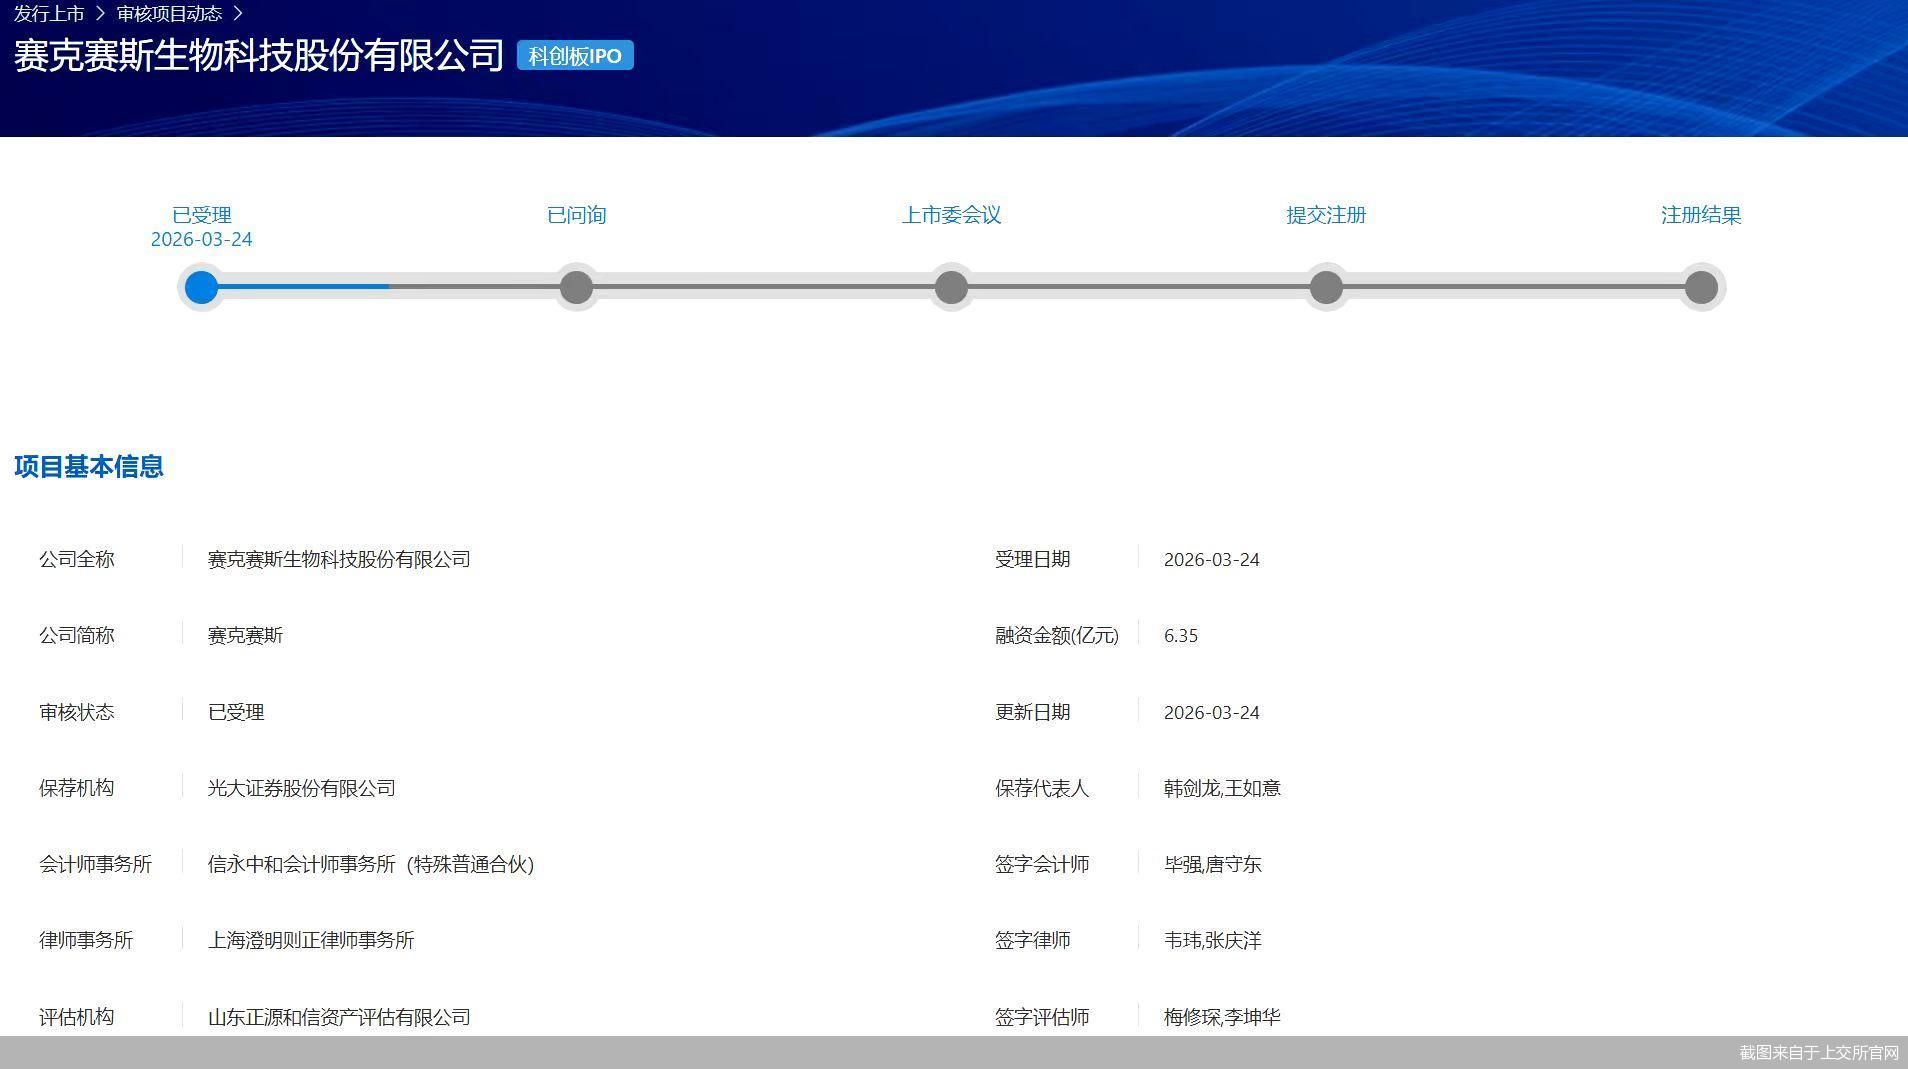Click the company name 赛克赛斯生物科技股份有限公司 title

pos(256,55)
